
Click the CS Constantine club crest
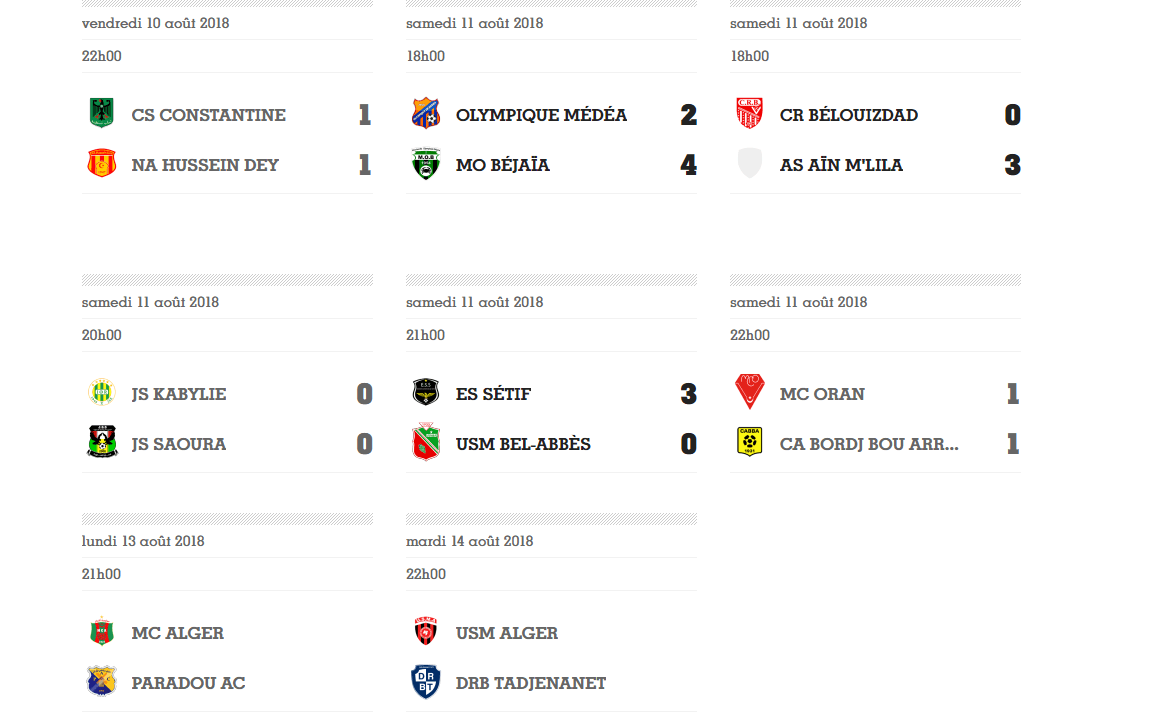tap(101, 114)
